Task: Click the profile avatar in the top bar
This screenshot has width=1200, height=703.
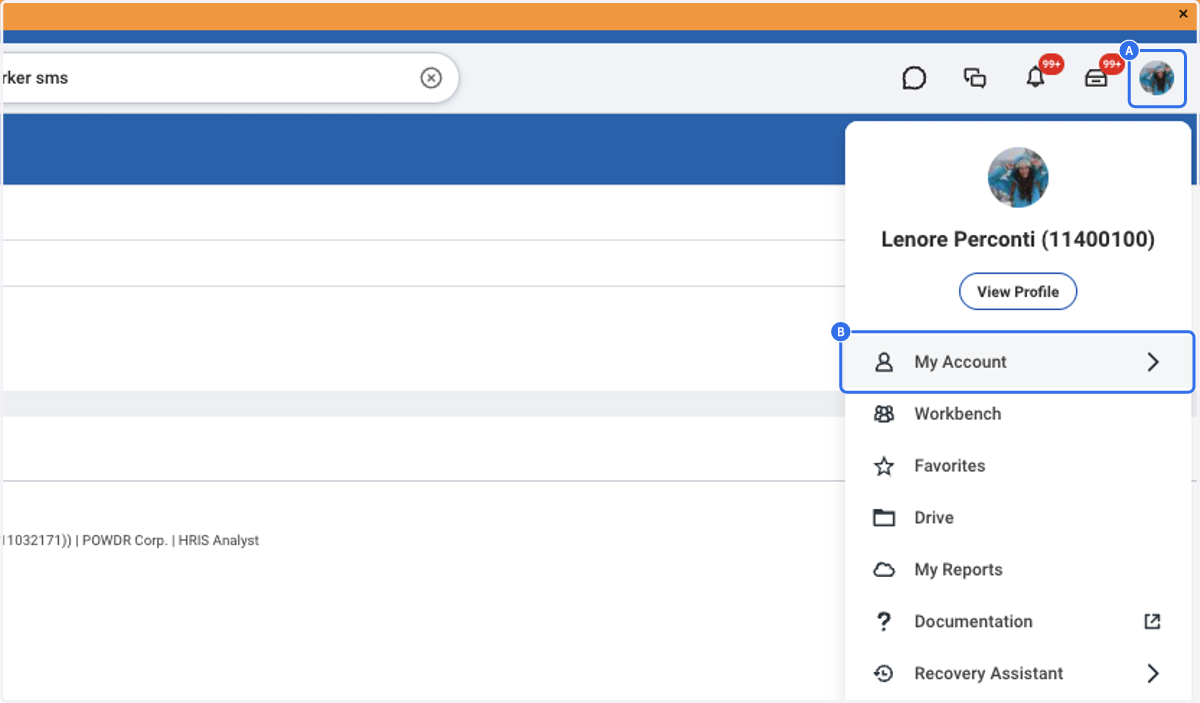Action: tap(1157, 78)
